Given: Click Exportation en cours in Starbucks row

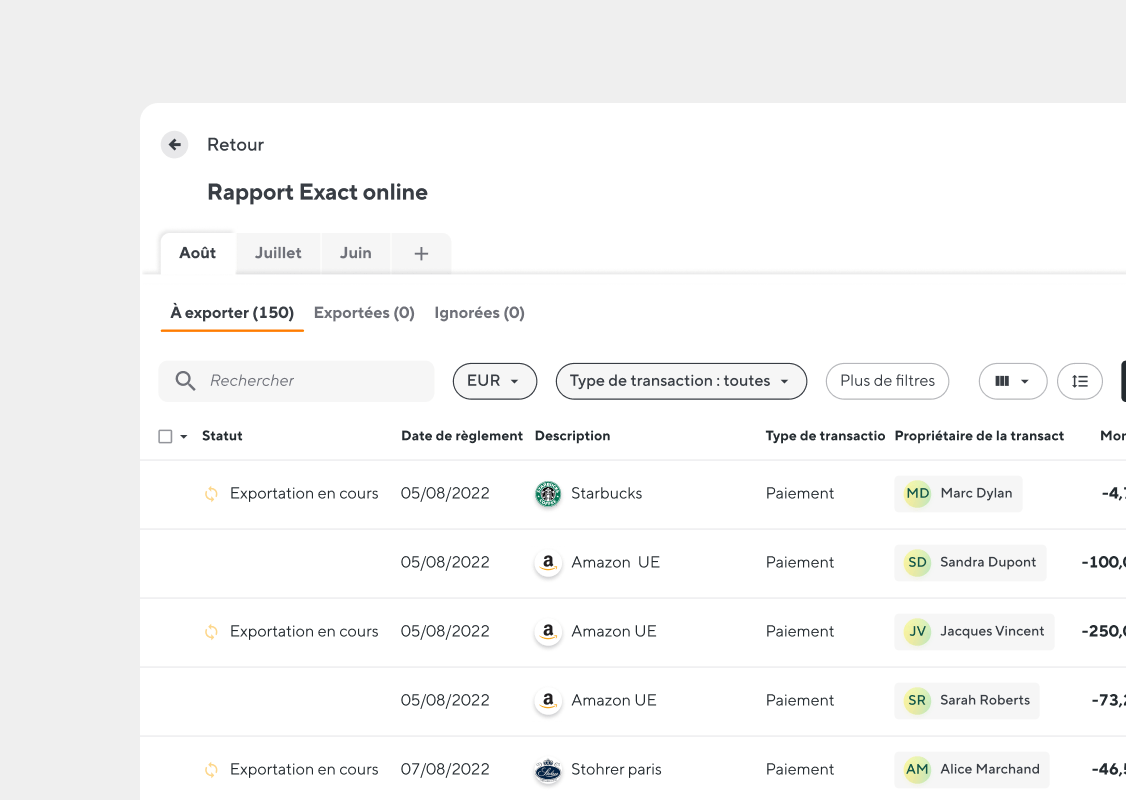Looking at the screenshot, I should click(x=304, y=493).
